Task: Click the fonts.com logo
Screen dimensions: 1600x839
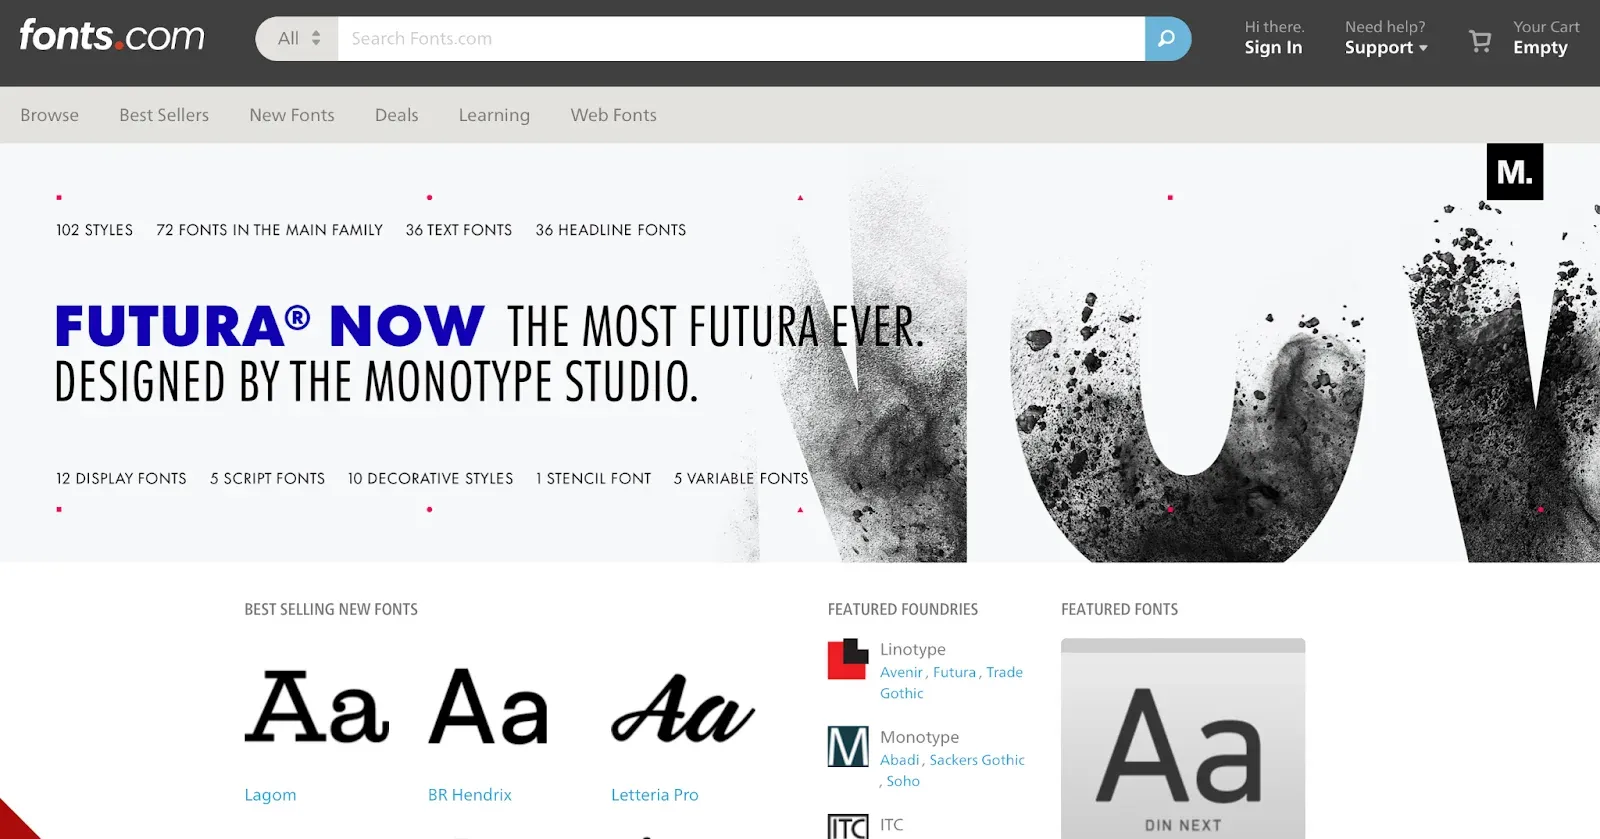Action: pos(111,37)
